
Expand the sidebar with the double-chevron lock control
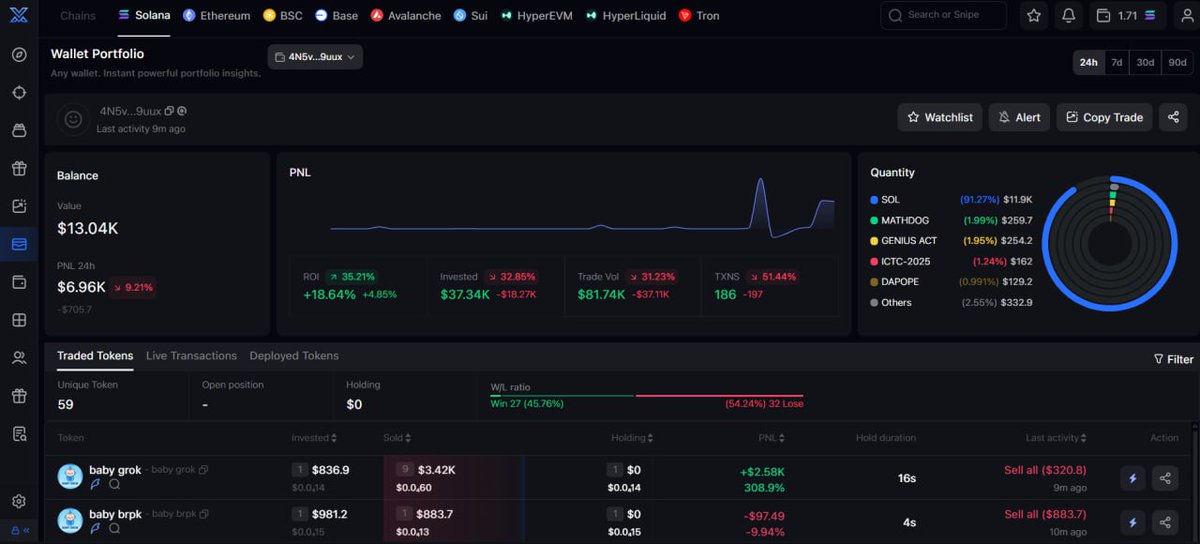[20, 531]
